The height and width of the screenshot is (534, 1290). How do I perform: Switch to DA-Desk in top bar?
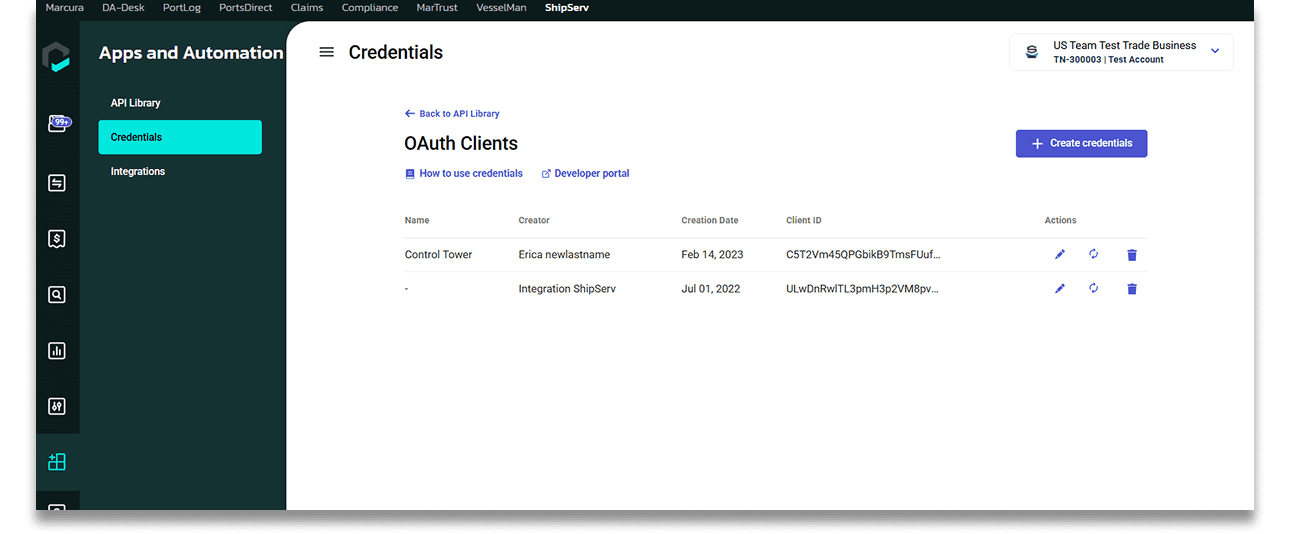(124, 8)
